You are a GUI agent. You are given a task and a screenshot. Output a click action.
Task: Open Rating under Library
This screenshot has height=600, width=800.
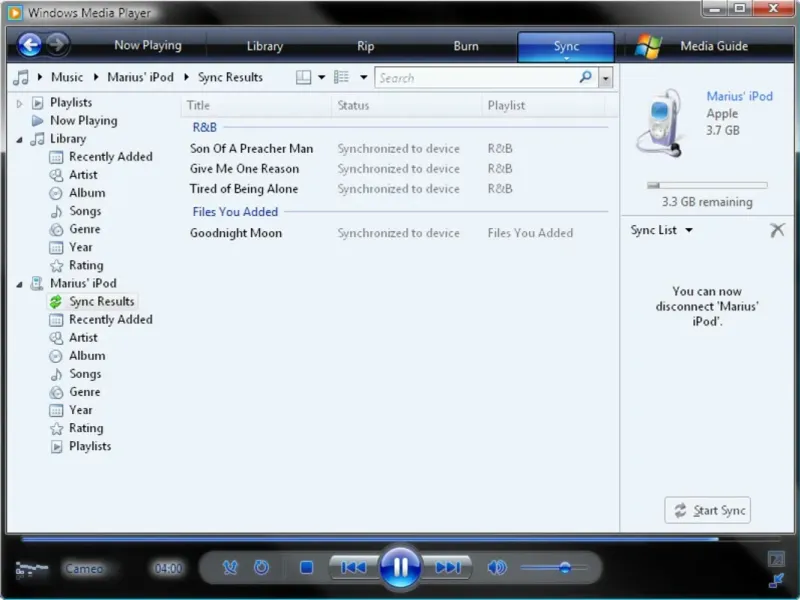[77, 265]
